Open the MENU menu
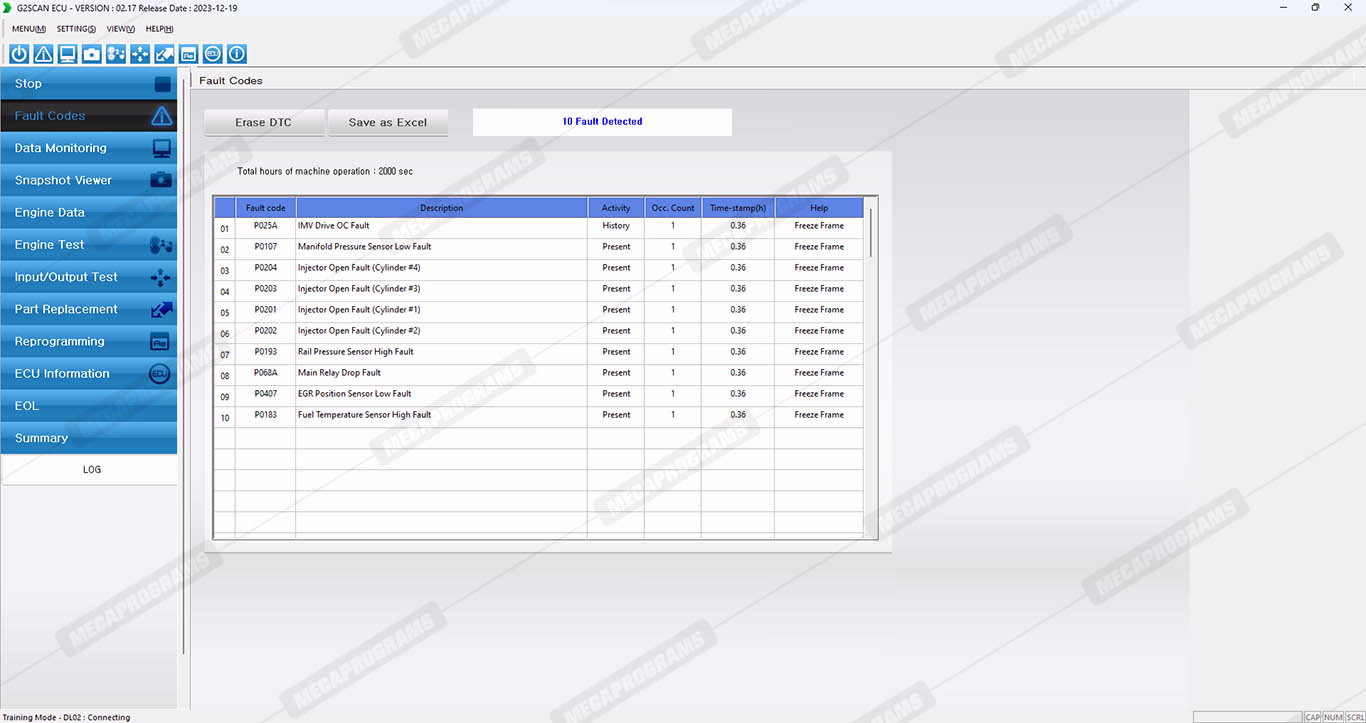Viewport: 1366px width, 723px height. pyautogui.click(x=28, y=29)
